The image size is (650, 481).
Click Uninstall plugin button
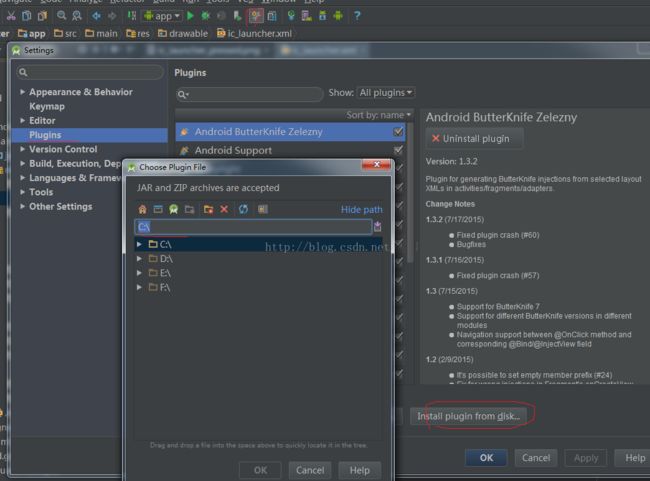coord(474,138)
